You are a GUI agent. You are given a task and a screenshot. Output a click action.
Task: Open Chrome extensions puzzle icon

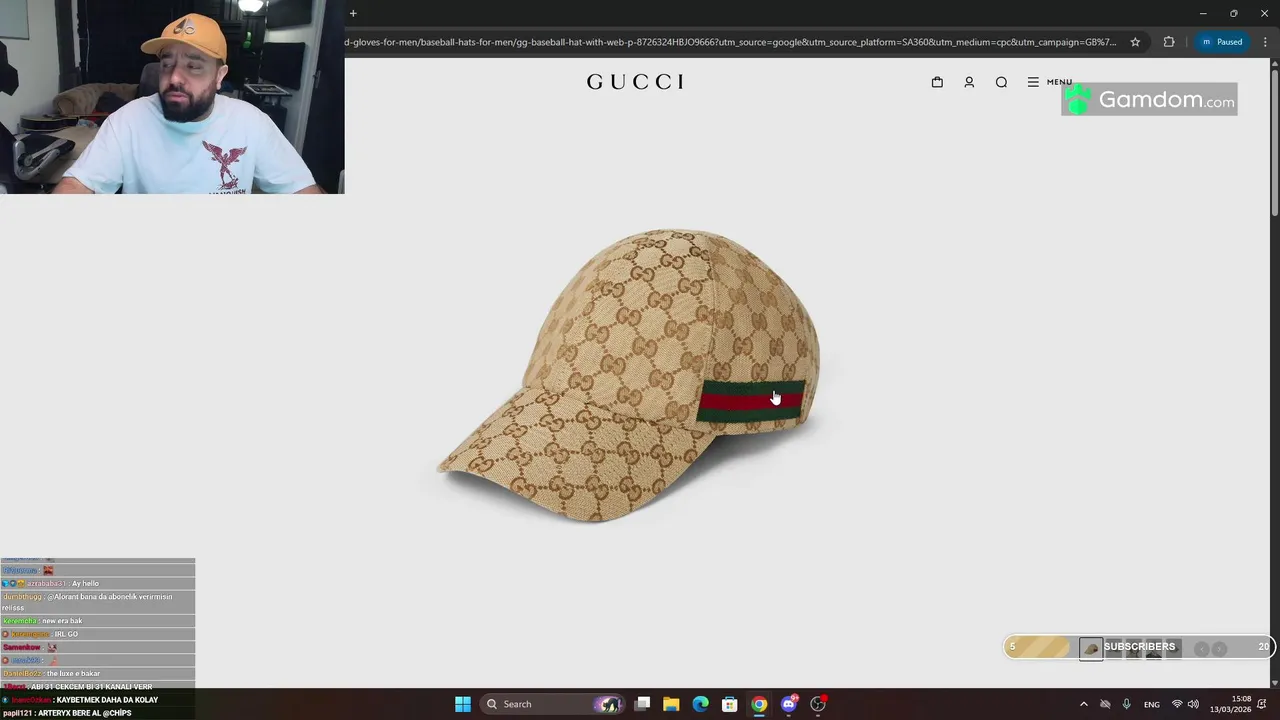click(1169, 42)
